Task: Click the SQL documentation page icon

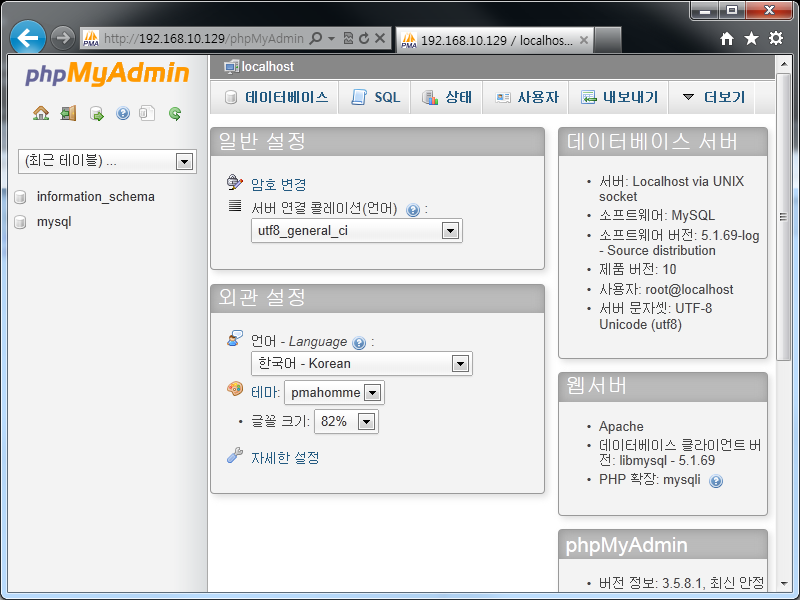Action: pyautogui.click(x=147, y=113)
